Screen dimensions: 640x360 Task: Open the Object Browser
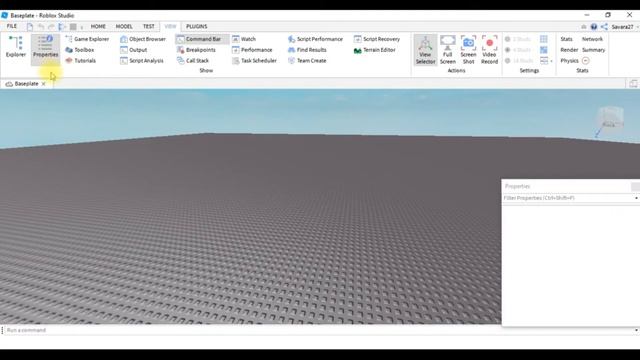143,39
